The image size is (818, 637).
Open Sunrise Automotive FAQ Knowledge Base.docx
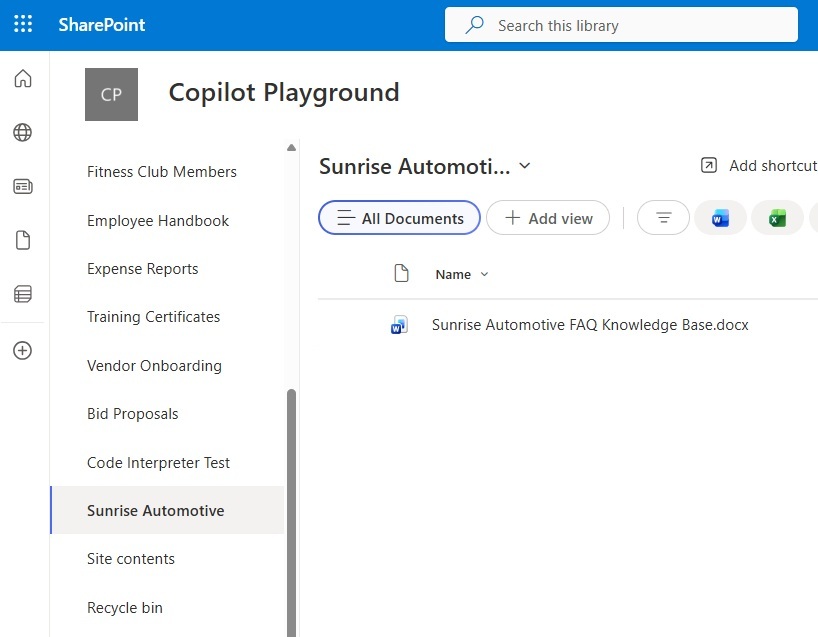(x=590, y=325)
